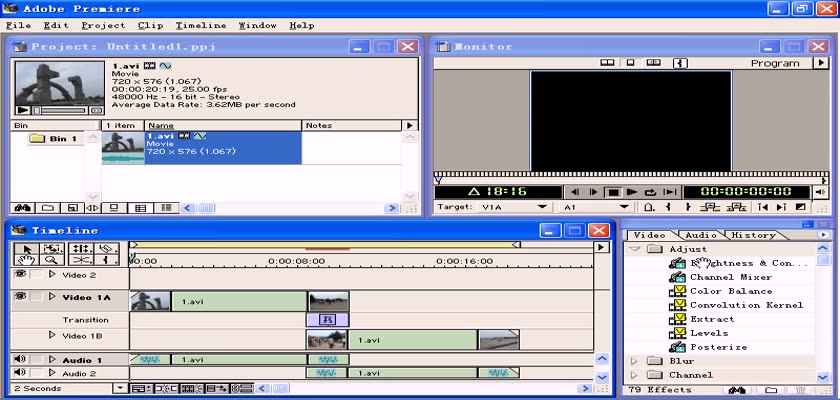Click the Create Item icon in Project window
The height and width of the screenshot is (400, 840).
coord(72,208)
